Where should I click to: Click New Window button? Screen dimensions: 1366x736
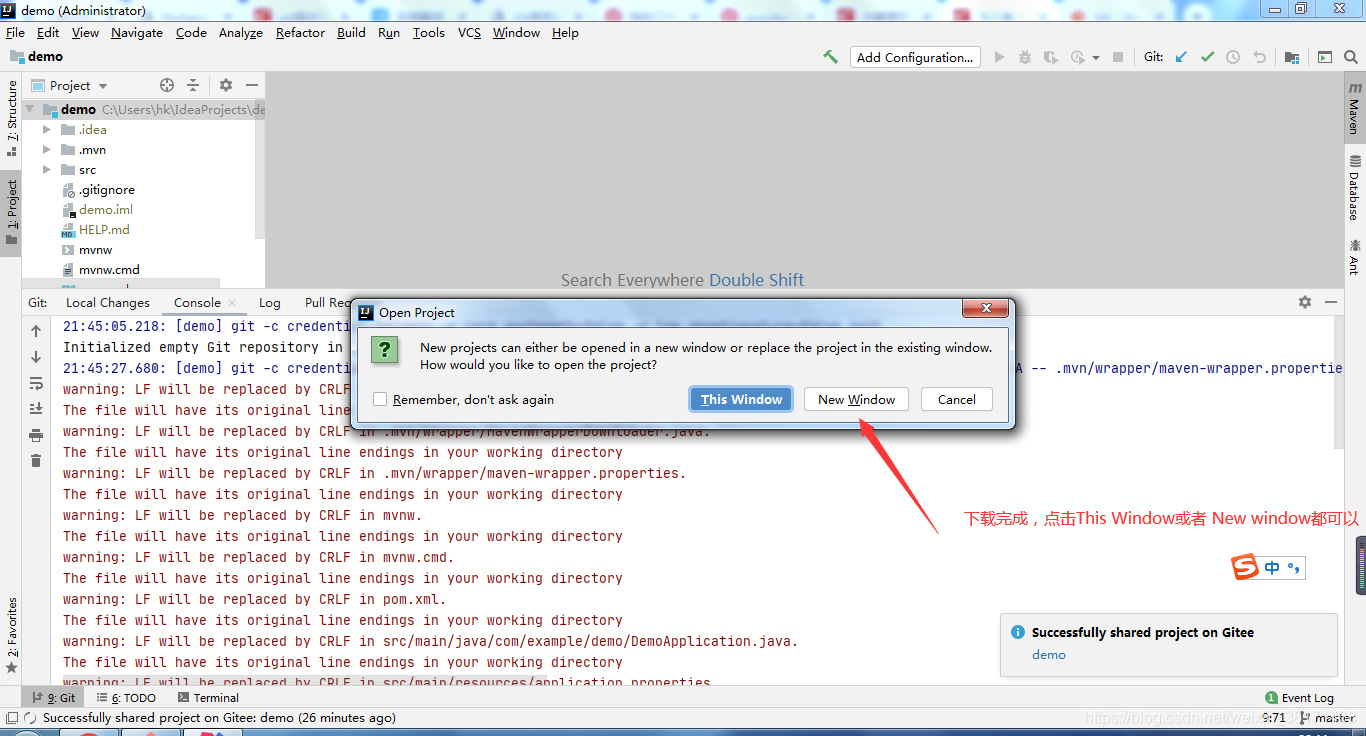pyautogui.click(x=856, y=399)
